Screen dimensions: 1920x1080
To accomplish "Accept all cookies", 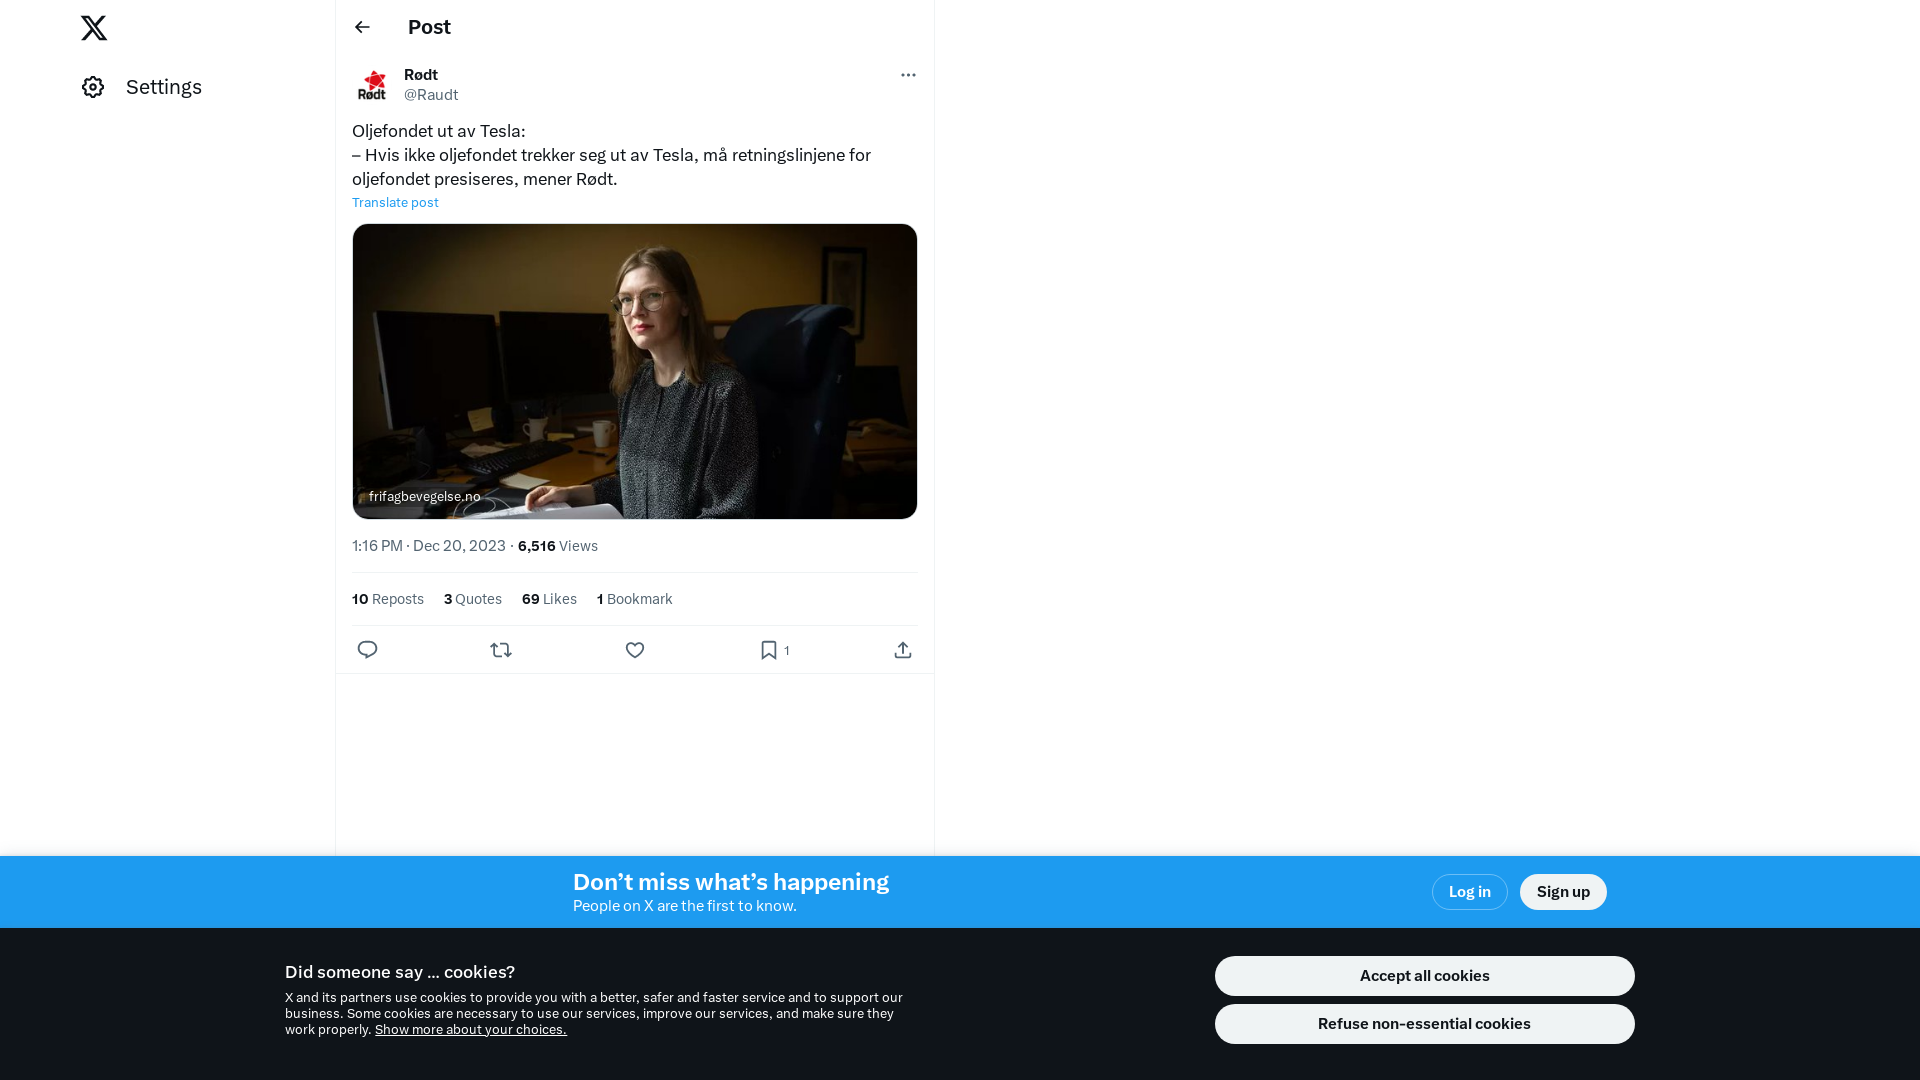I will (x=1424, y=976).
